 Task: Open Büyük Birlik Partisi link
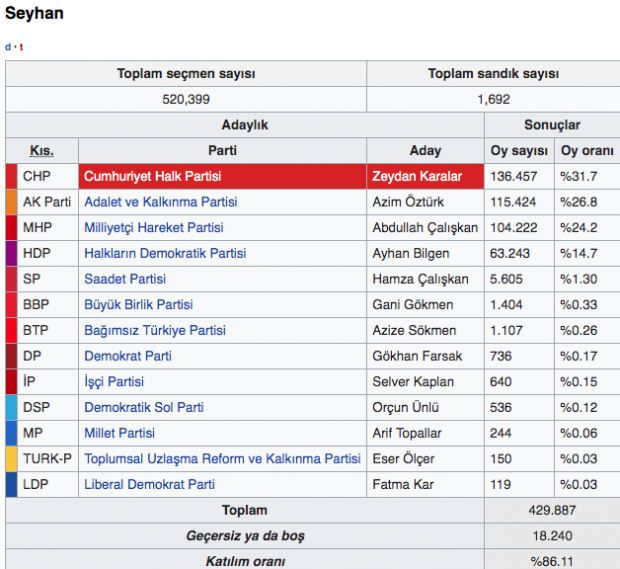[x=138, y=305]
